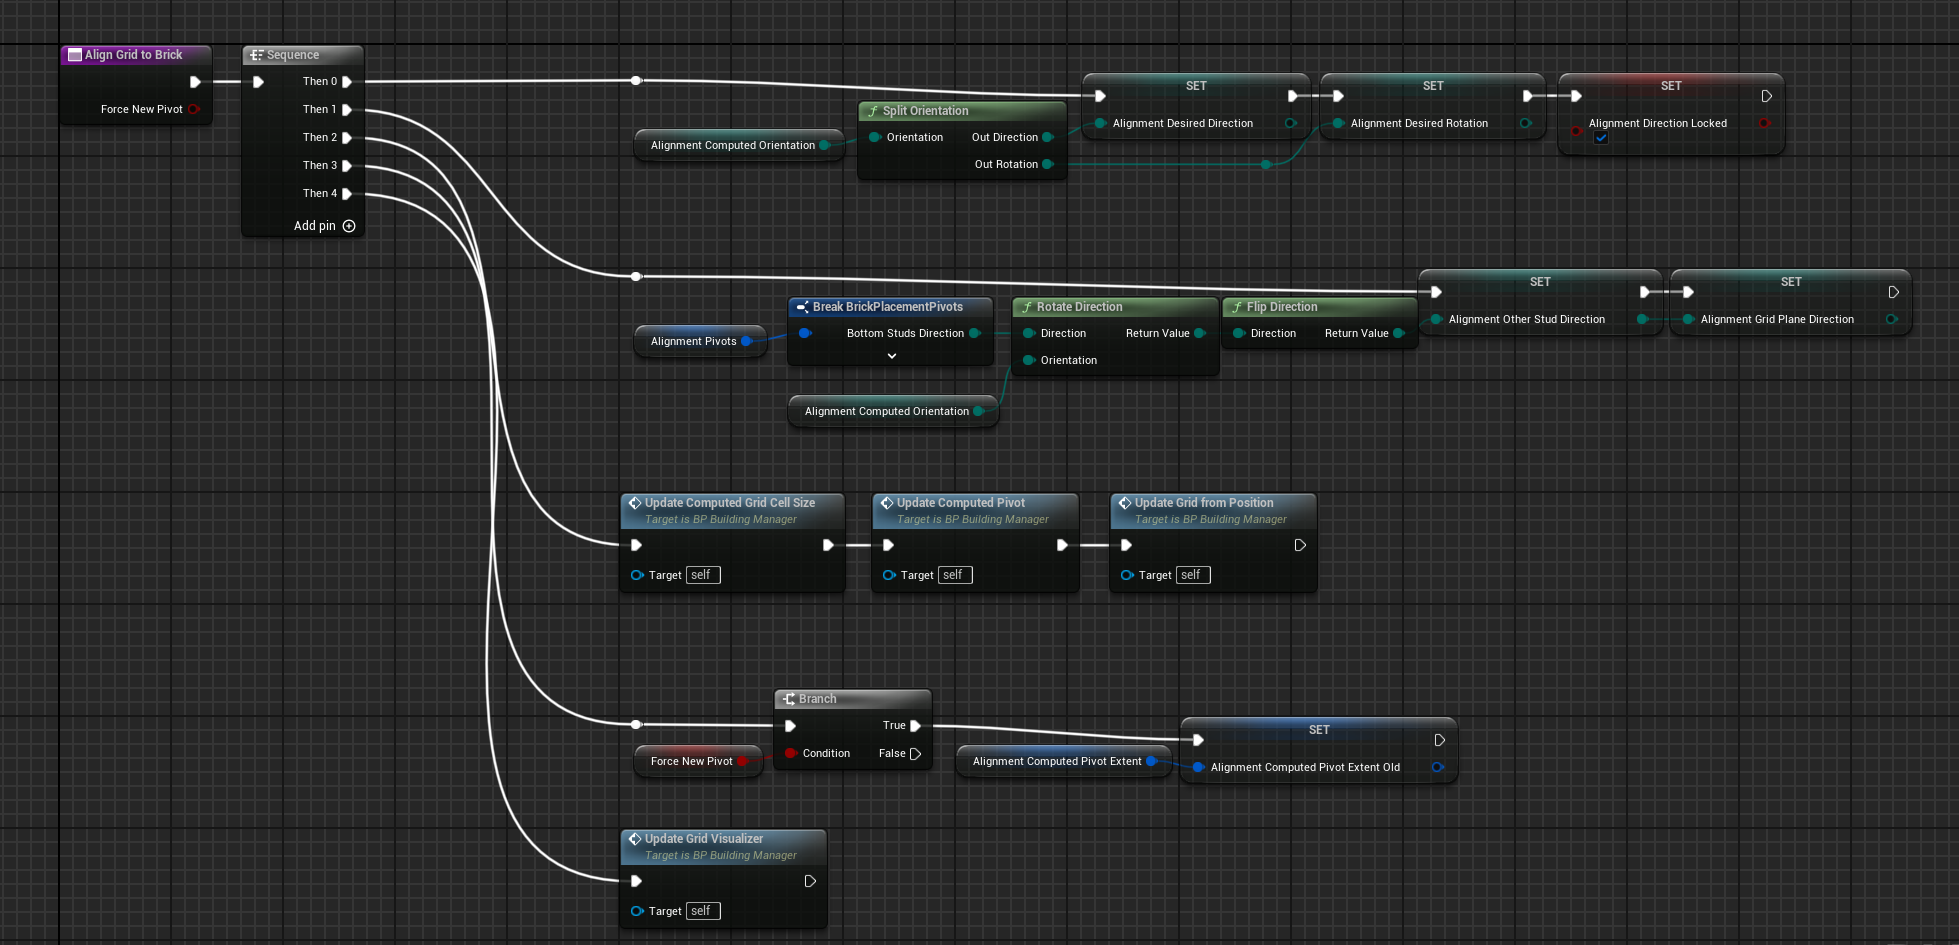
Task: Click the Sequence node icon
Action: point(256,55)
